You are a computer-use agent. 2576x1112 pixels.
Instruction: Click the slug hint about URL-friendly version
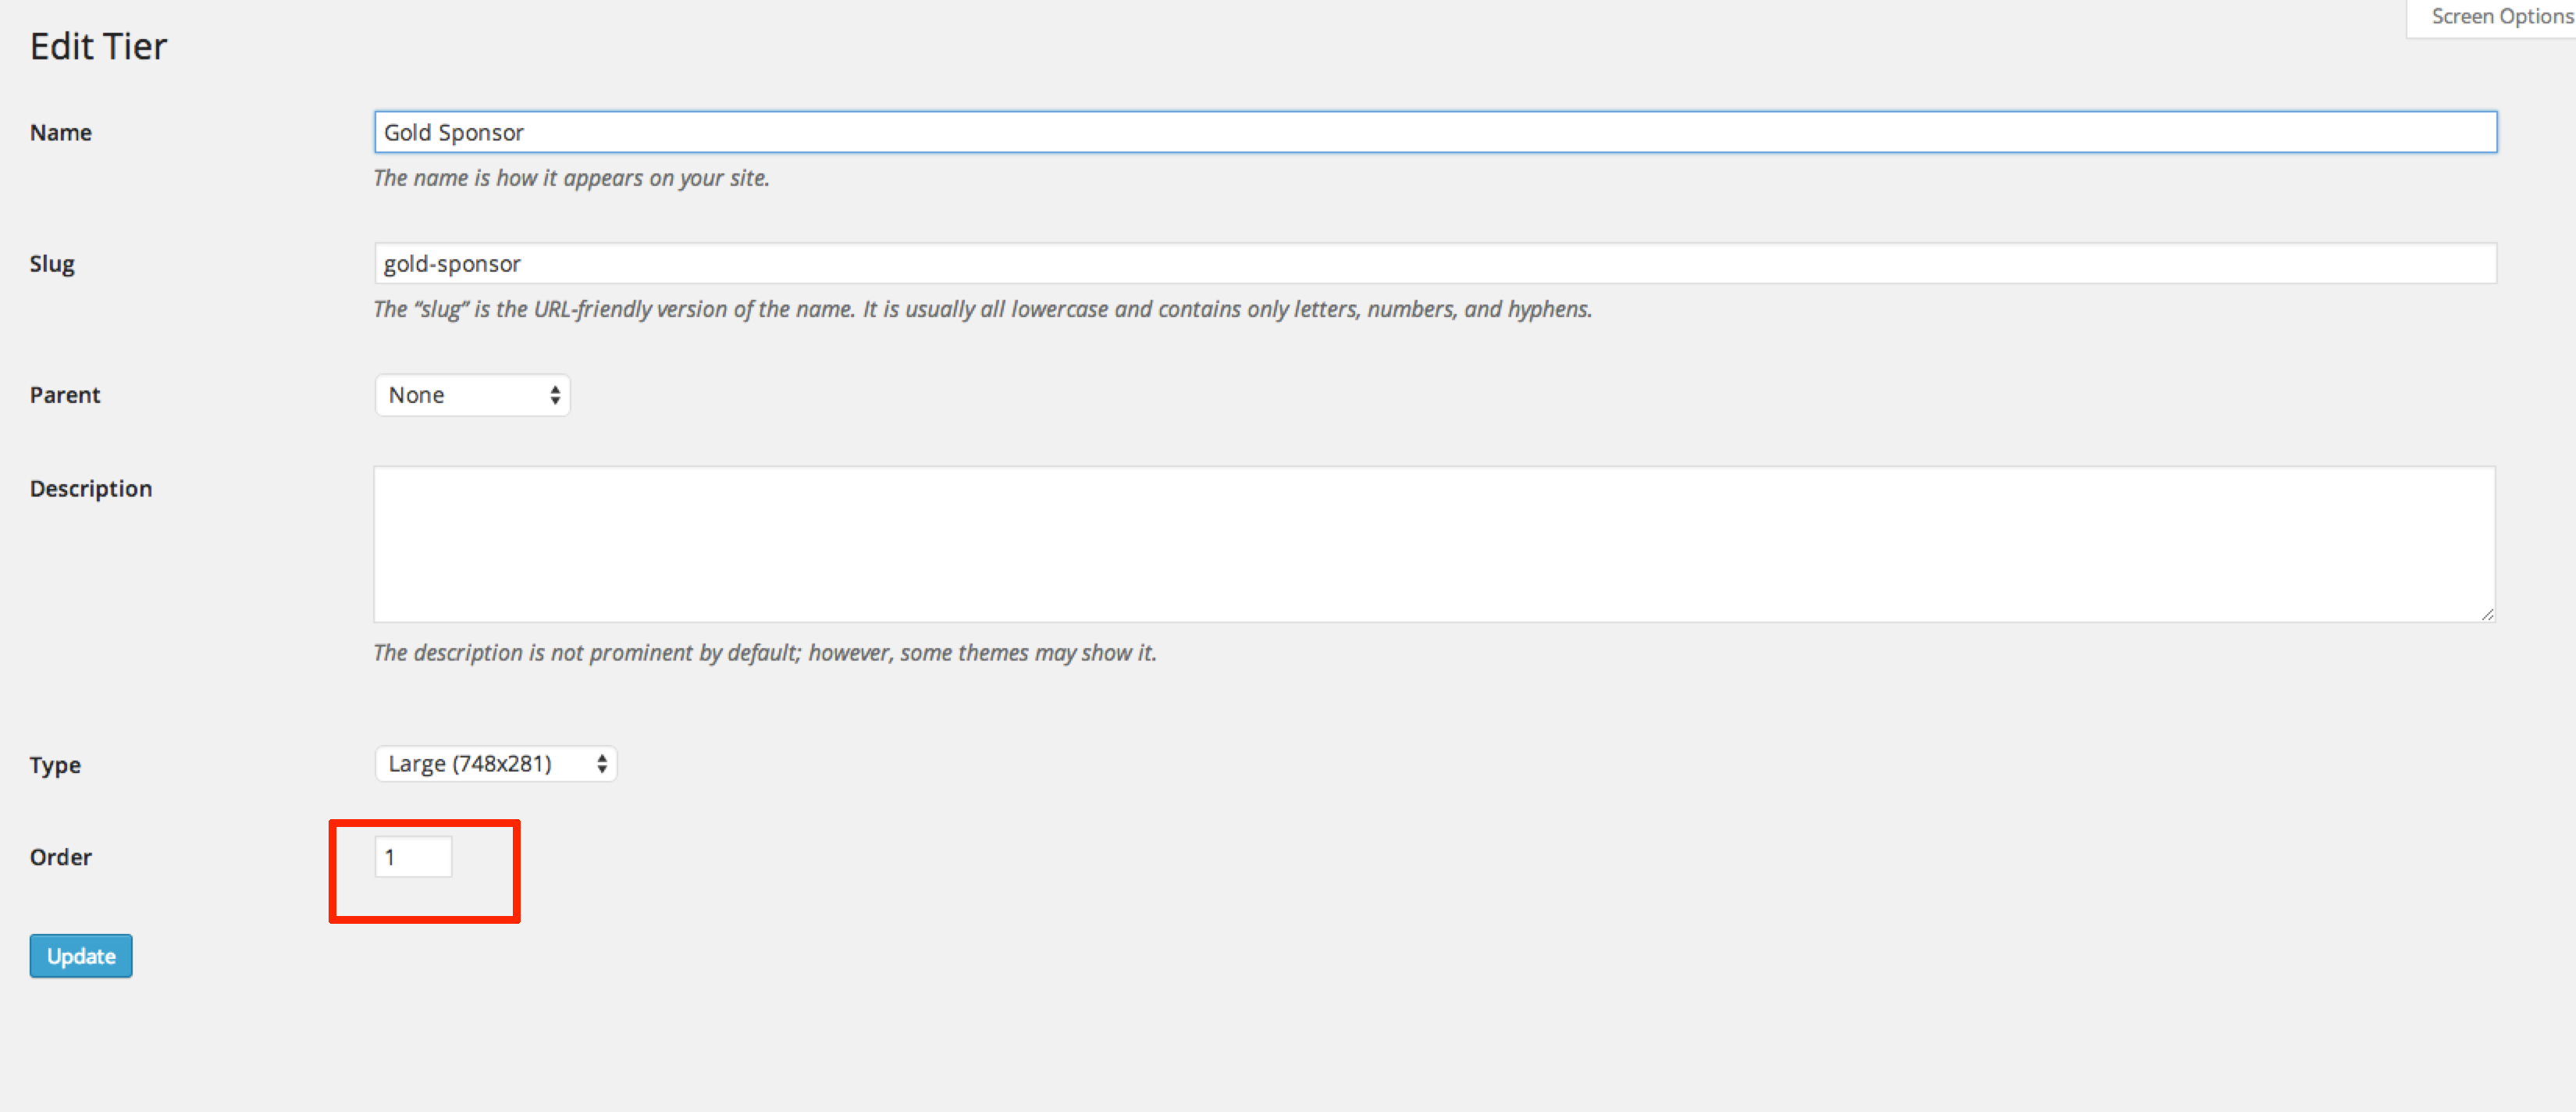coord(983,309)
